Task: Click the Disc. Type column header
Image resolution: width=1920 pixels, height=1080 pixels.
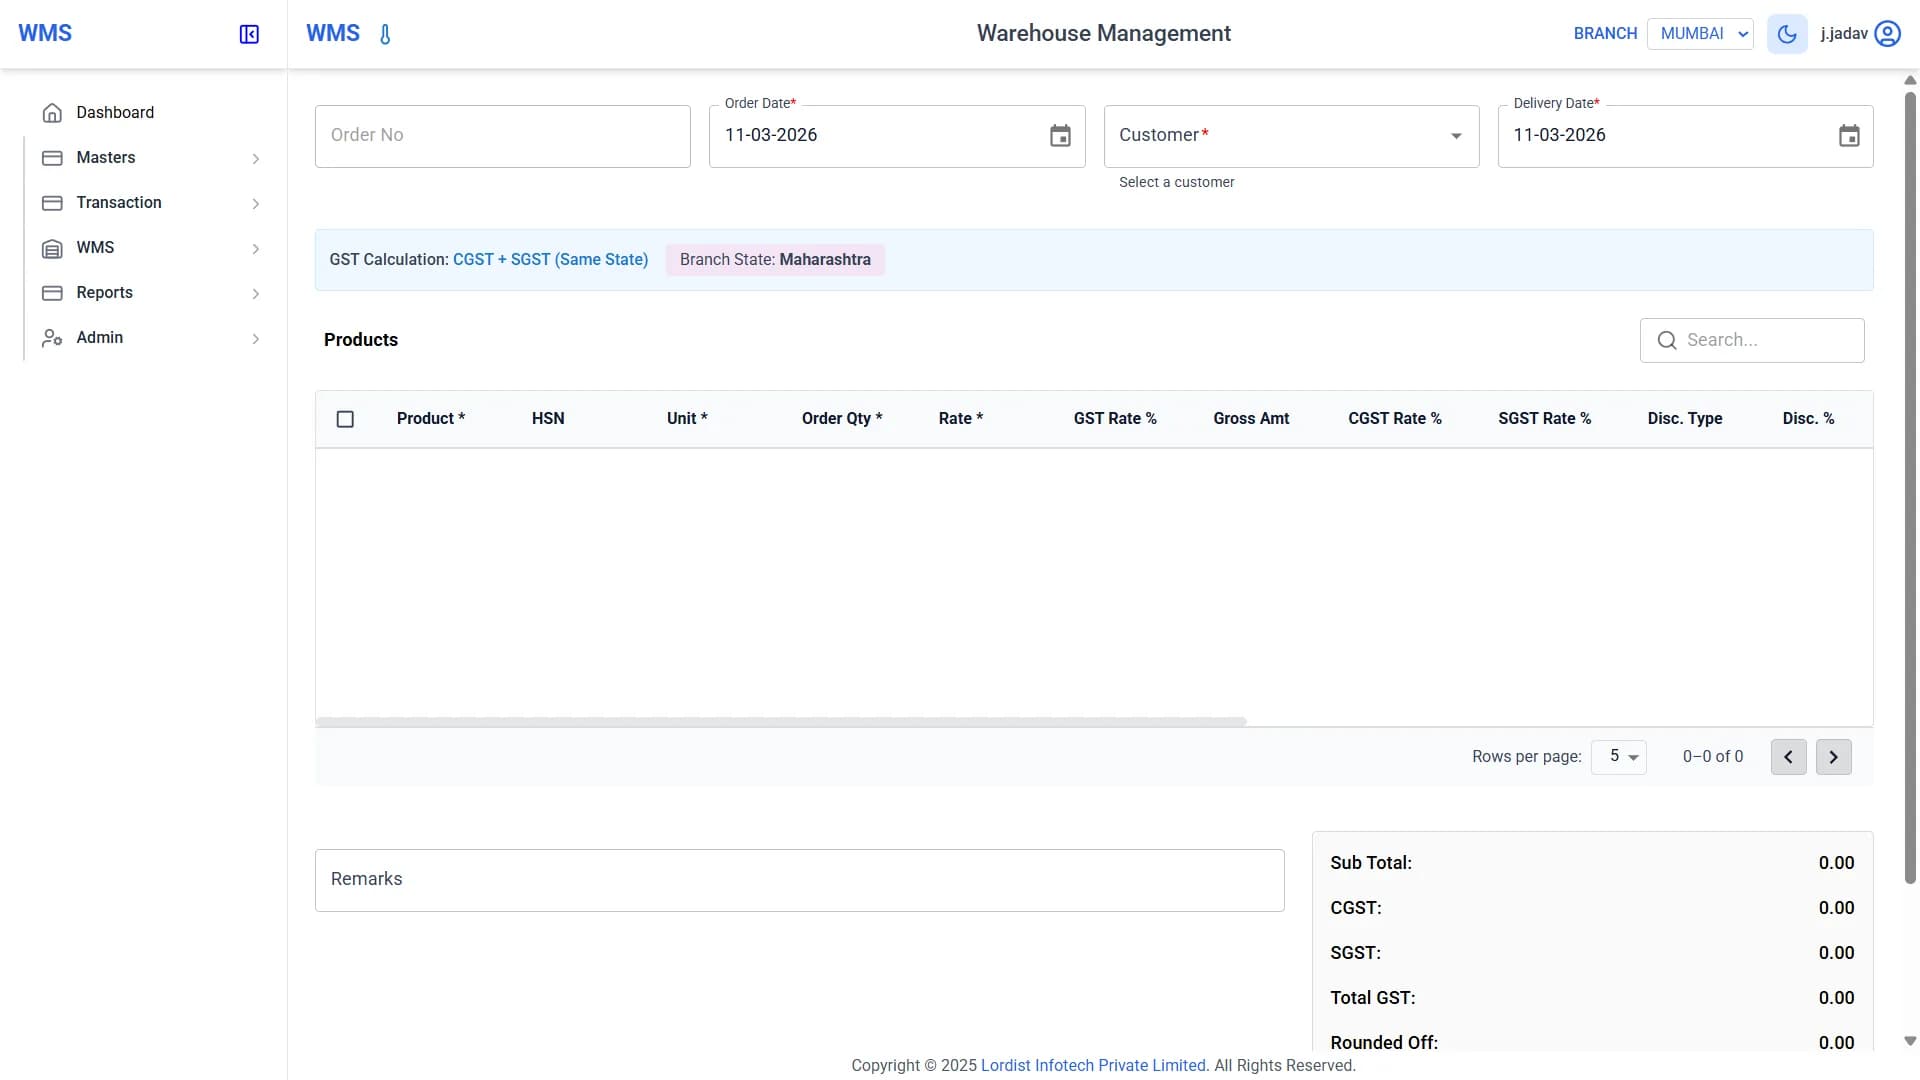Action: (x=1685, y=419)
